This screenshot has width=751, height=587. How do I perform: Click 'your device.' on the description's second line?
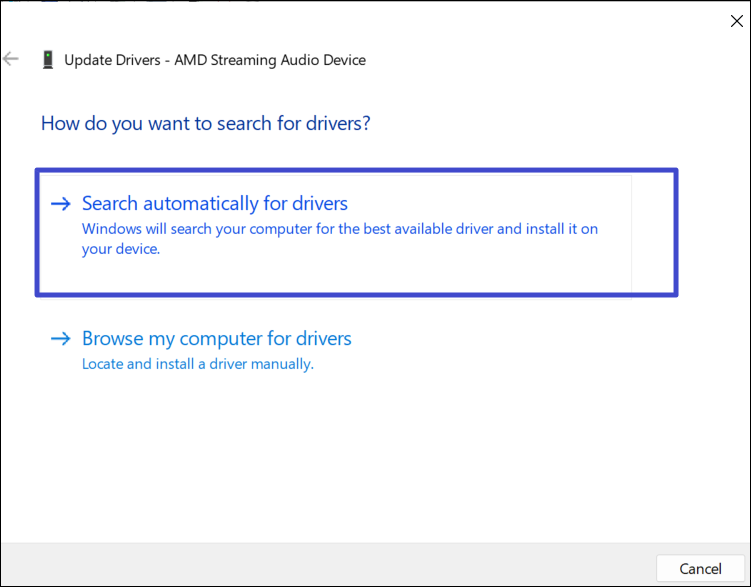pyautogui.click(x=120, y=249)
